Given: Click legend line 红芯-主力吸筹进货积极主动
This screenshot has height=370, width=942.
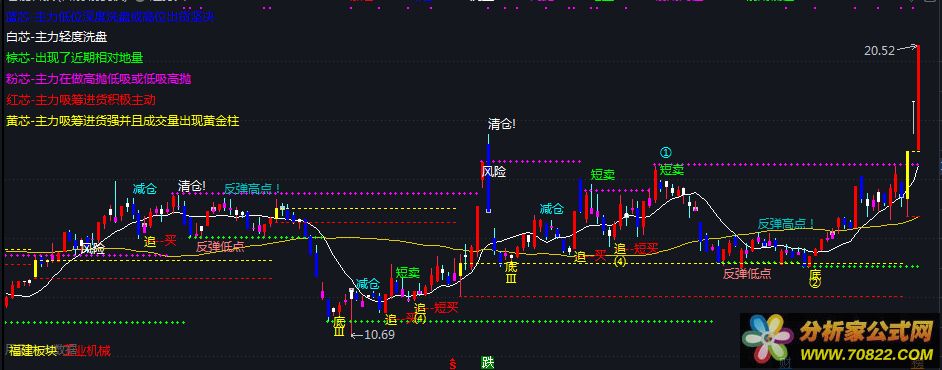Looking at the screenshot, I should click(81, 99).
